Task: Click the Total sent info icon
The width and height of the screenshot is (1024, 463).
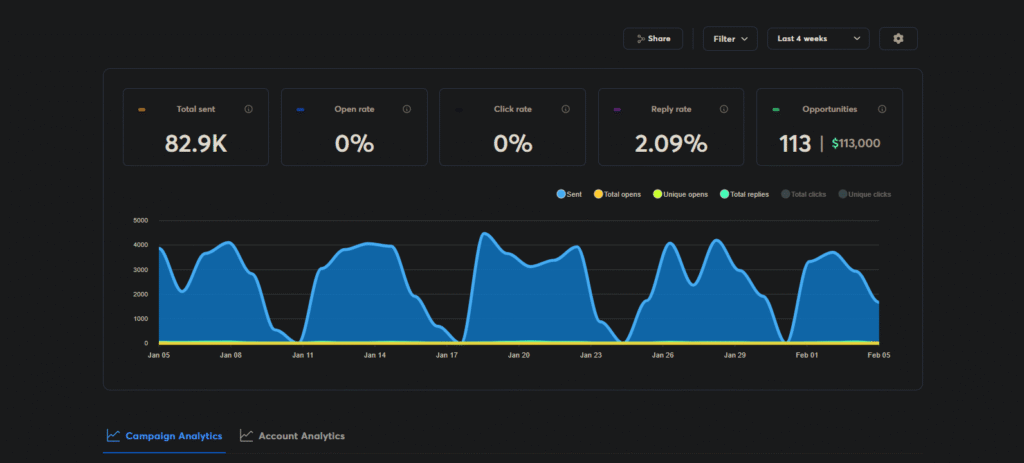Action: pyautogui.click(x=248, y=109)
